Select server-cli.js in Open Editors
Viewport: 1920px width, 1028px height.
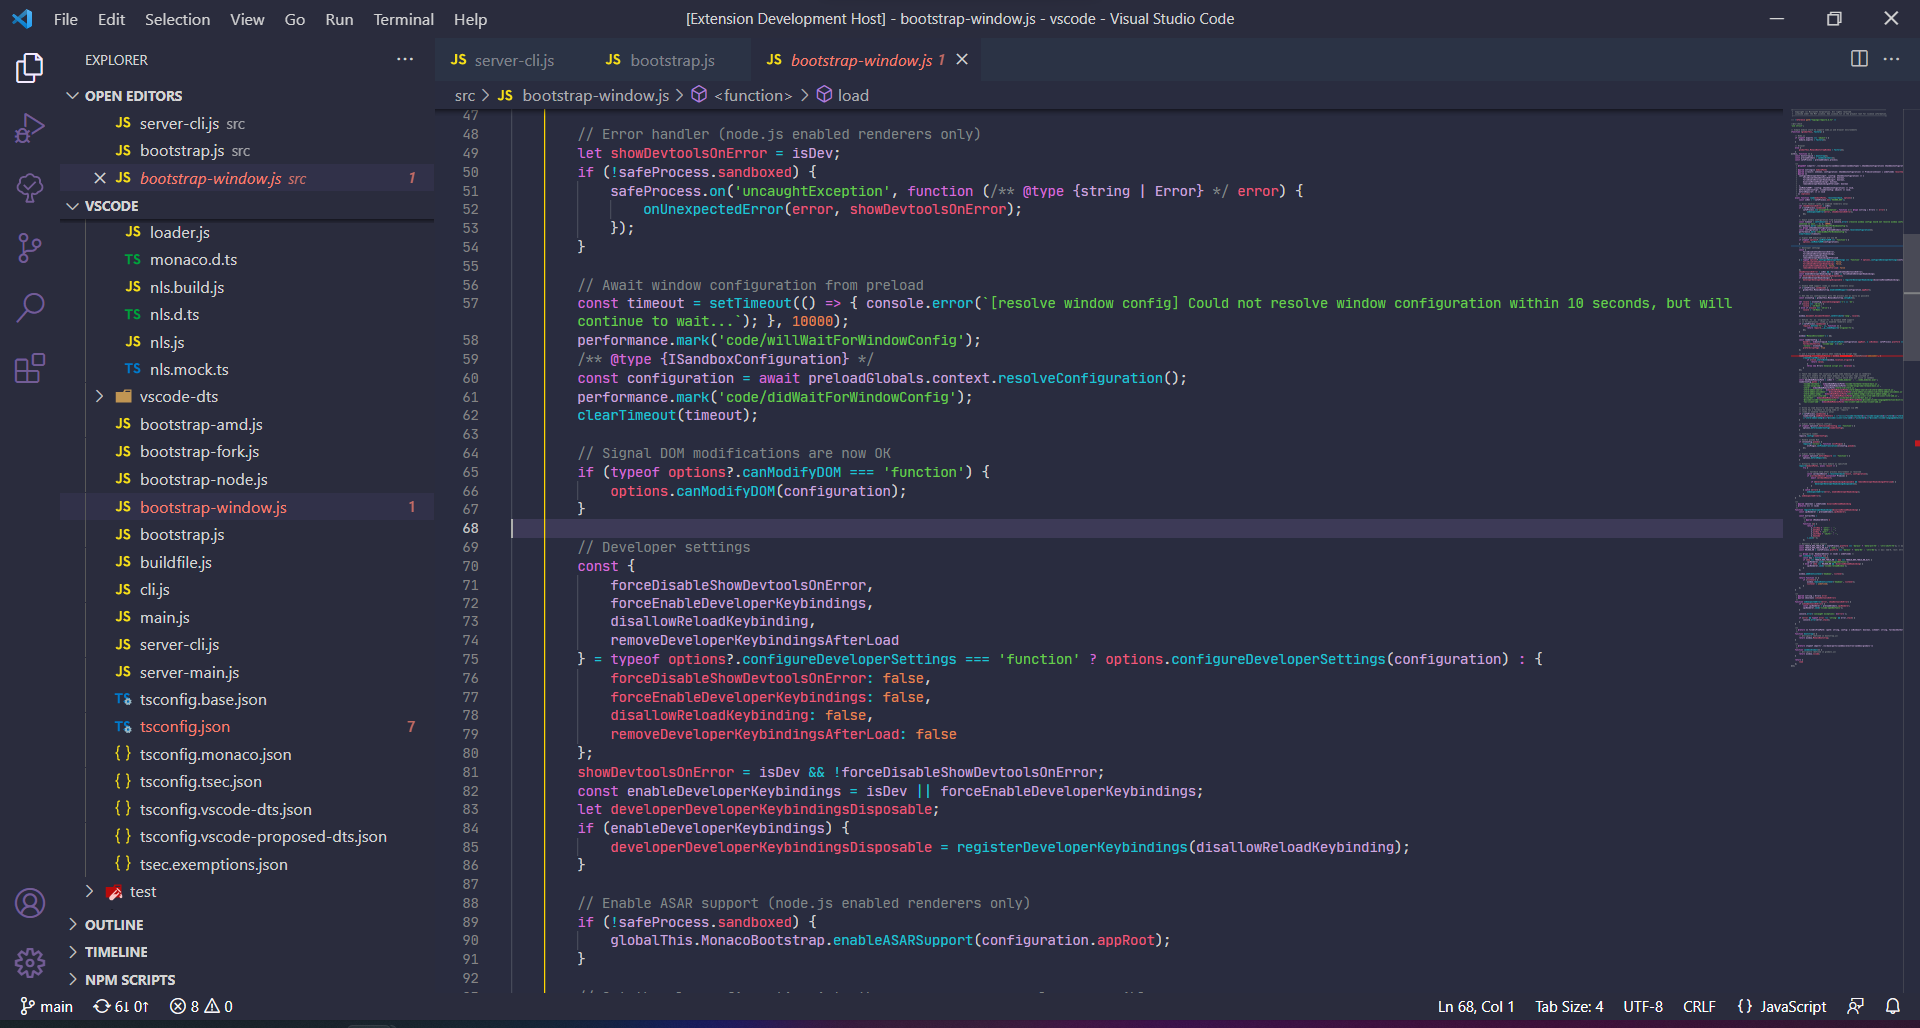coord(247,123)
